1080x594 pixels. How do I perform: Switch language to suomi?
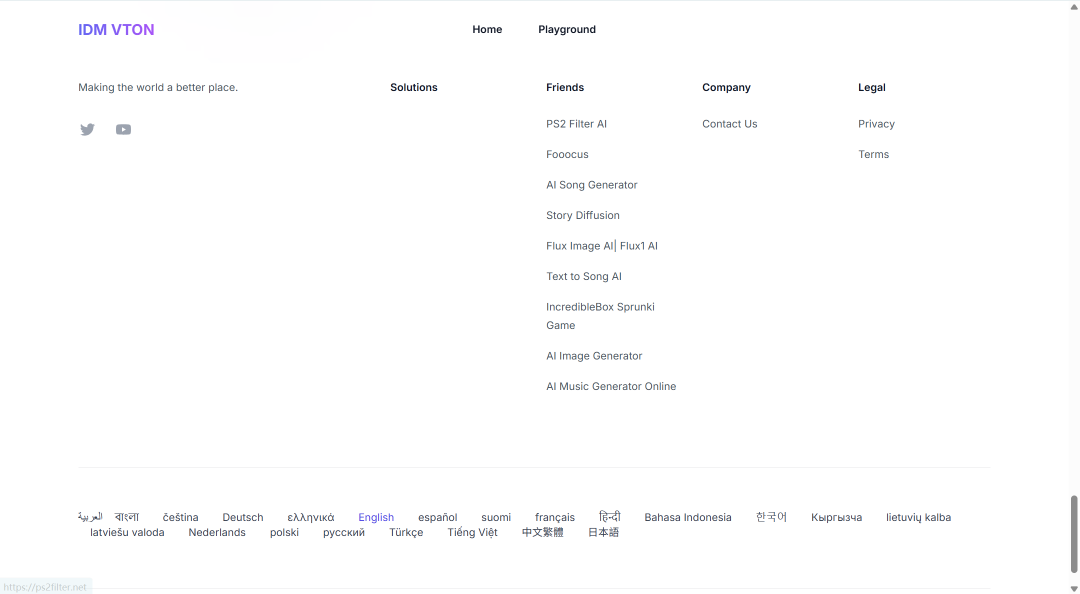pos(496,518)
